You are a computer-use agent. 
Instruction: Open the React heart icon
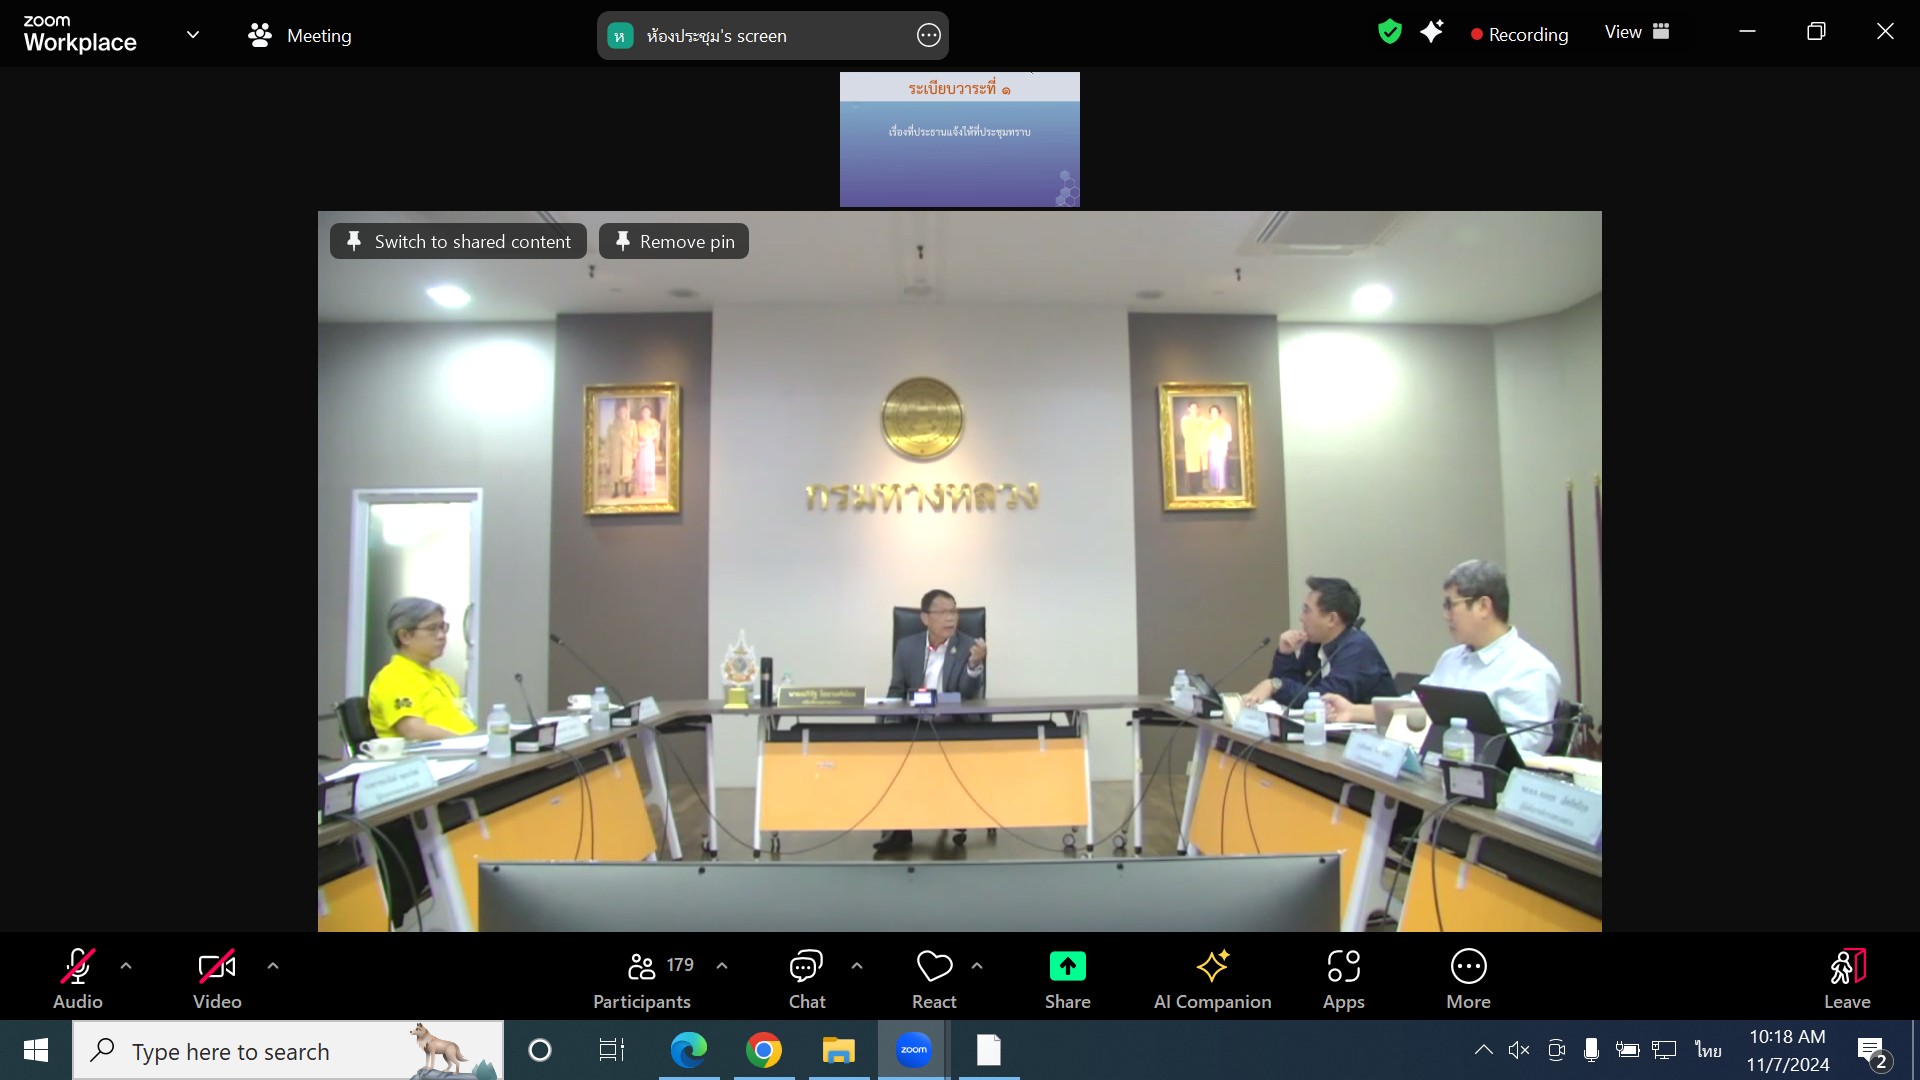coord(934,966)
